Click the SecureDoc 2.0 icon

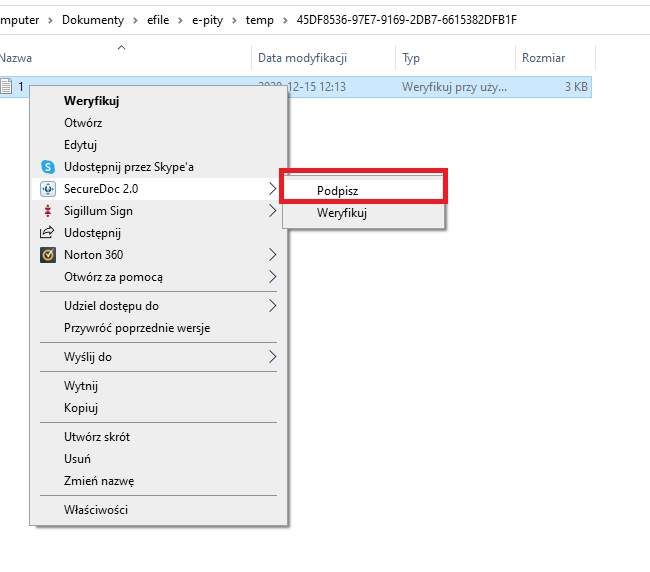click(x=46, y=189)
